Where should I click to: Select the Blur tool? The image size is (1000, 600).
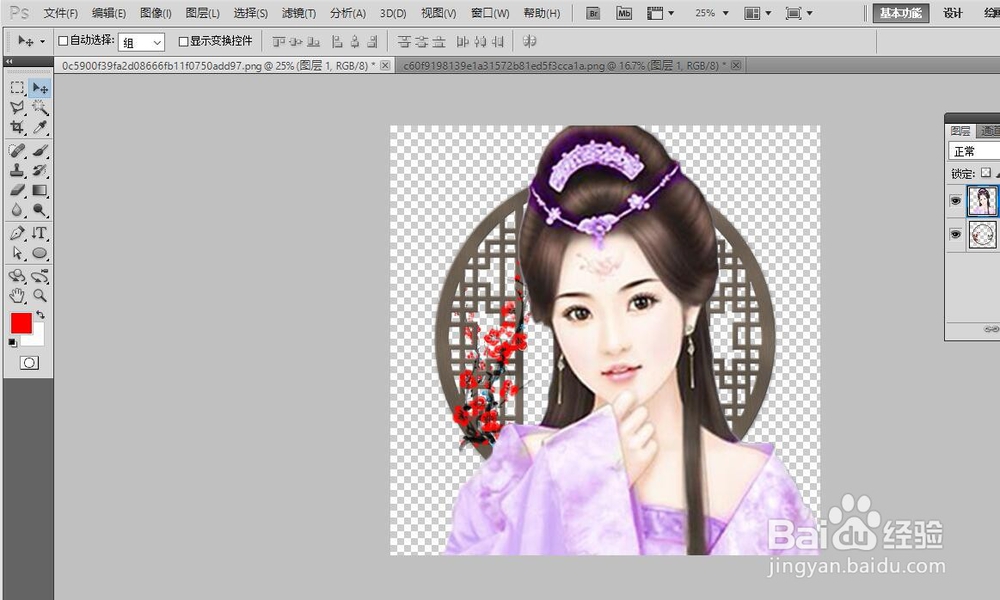[x=17, y=210]
